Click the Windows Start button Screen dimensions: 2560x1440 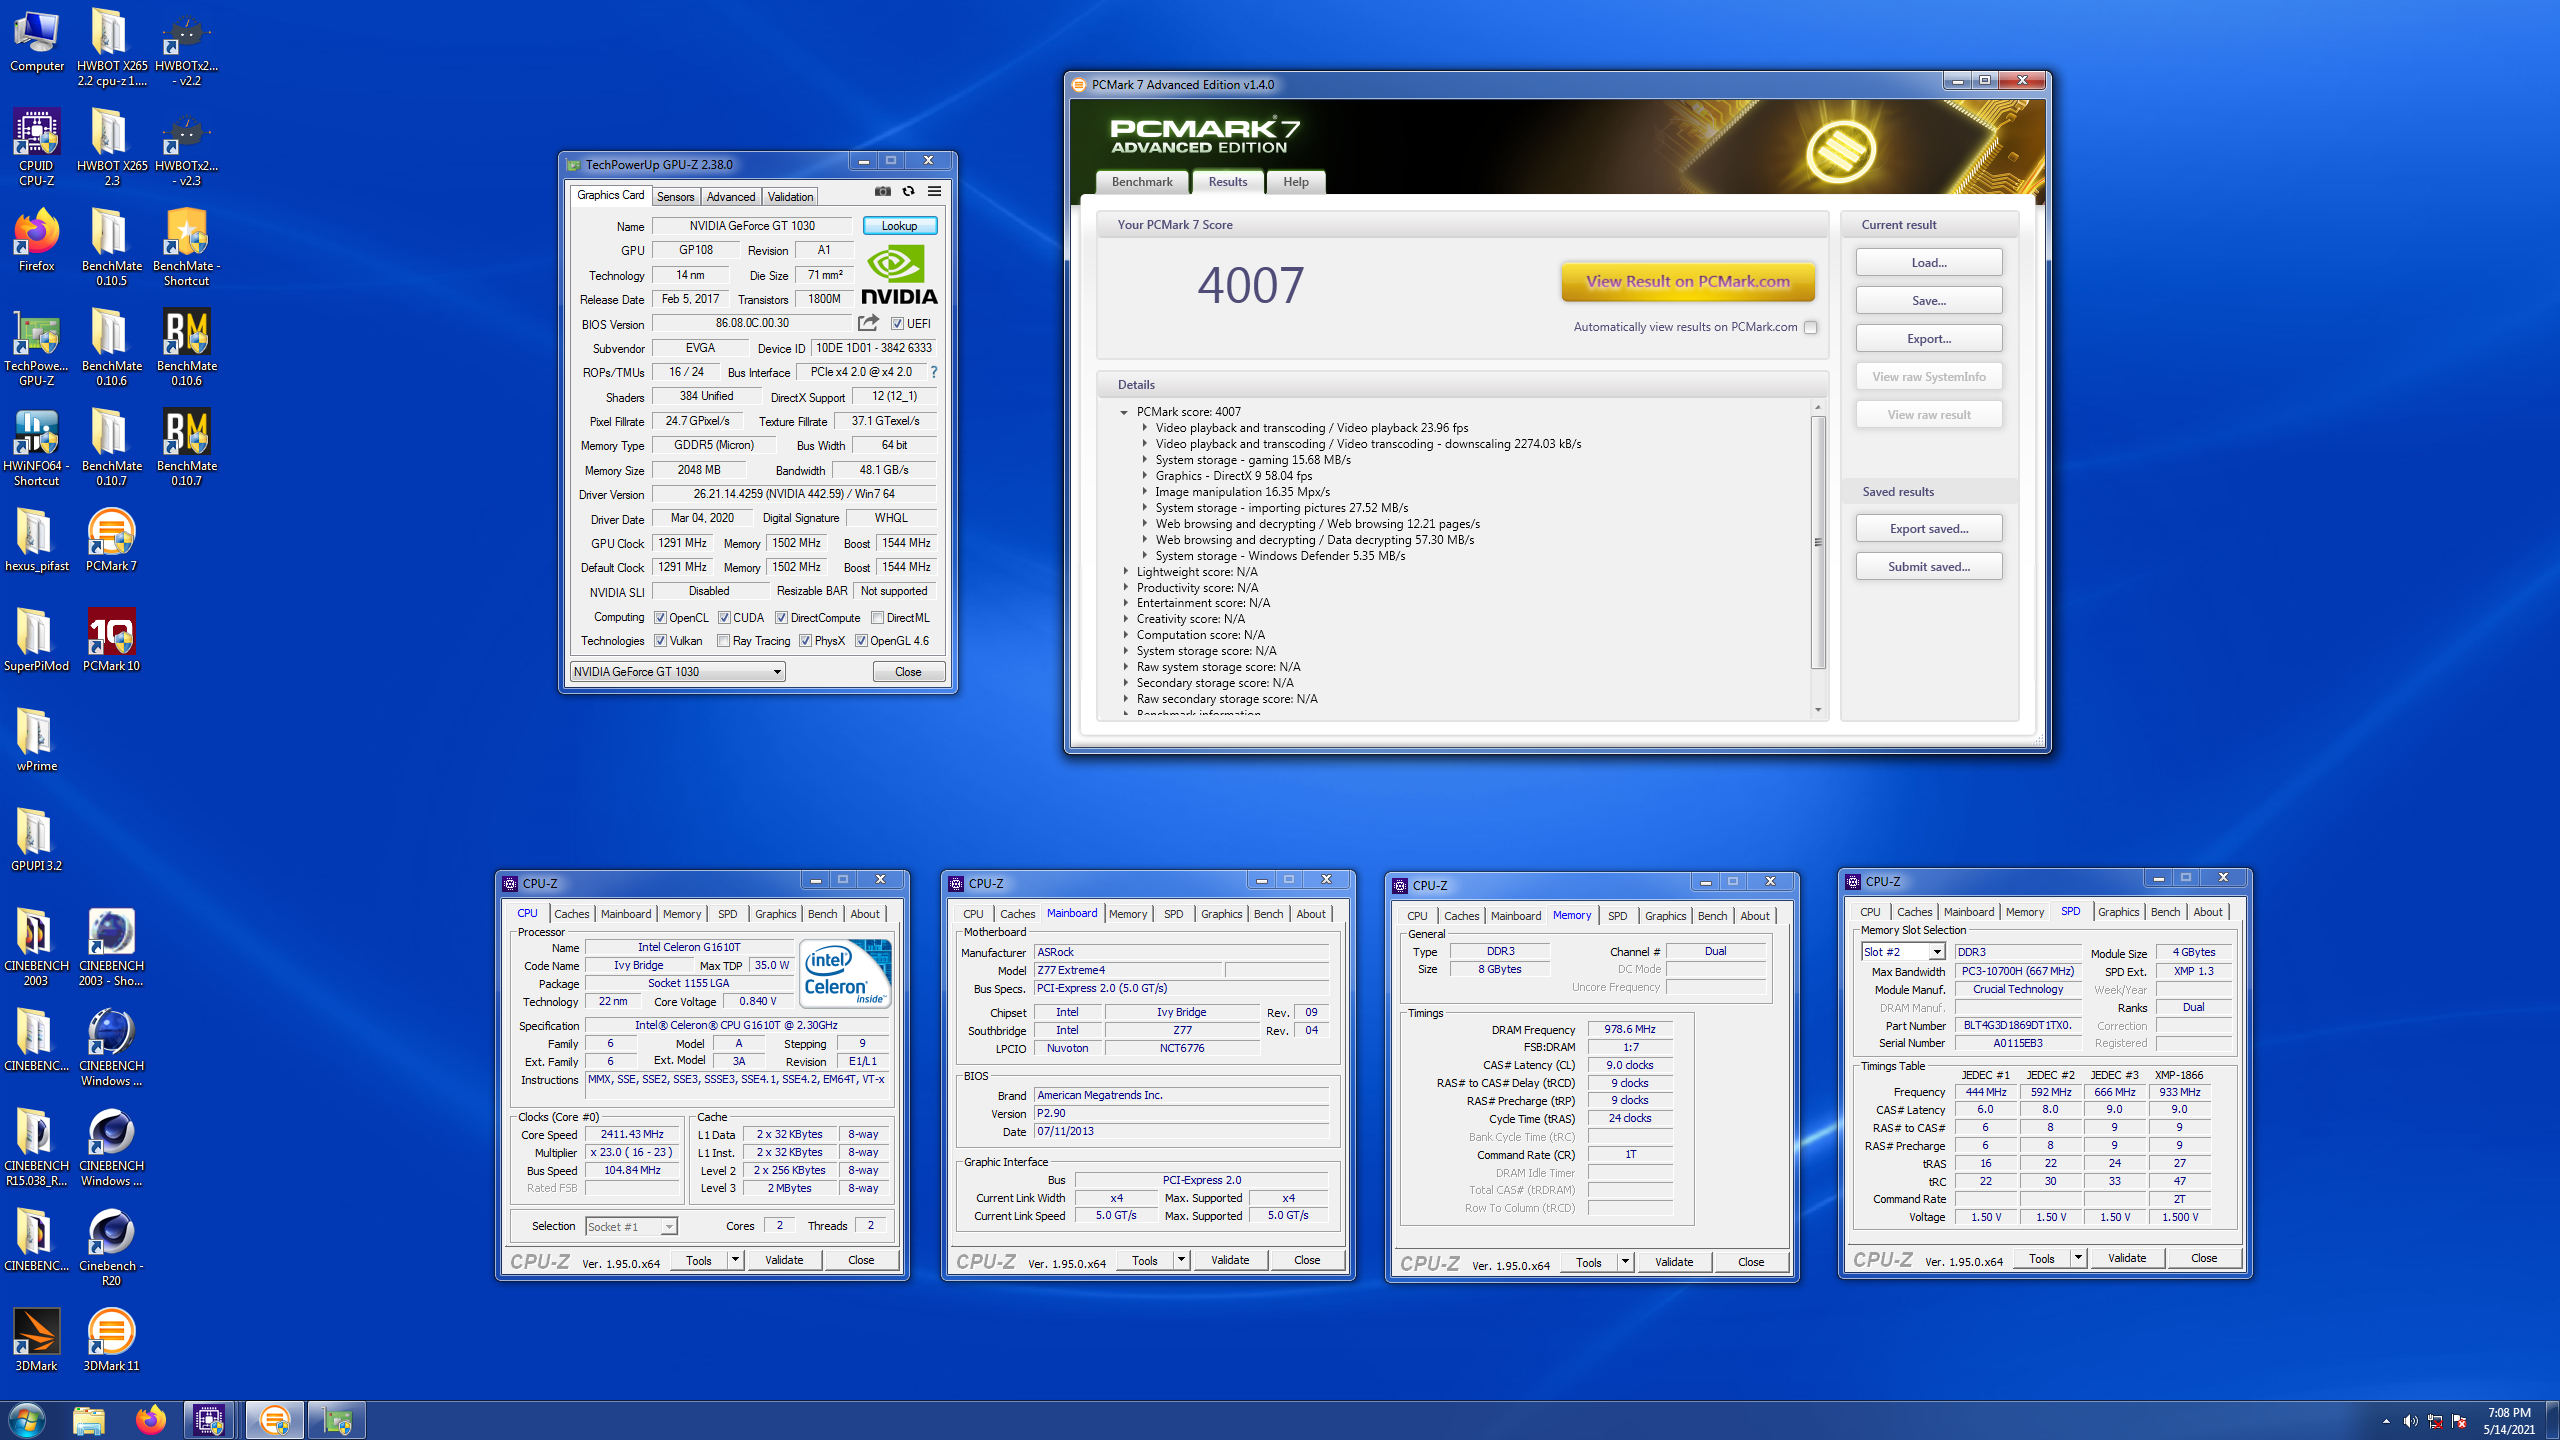(x=27, y=1420)
